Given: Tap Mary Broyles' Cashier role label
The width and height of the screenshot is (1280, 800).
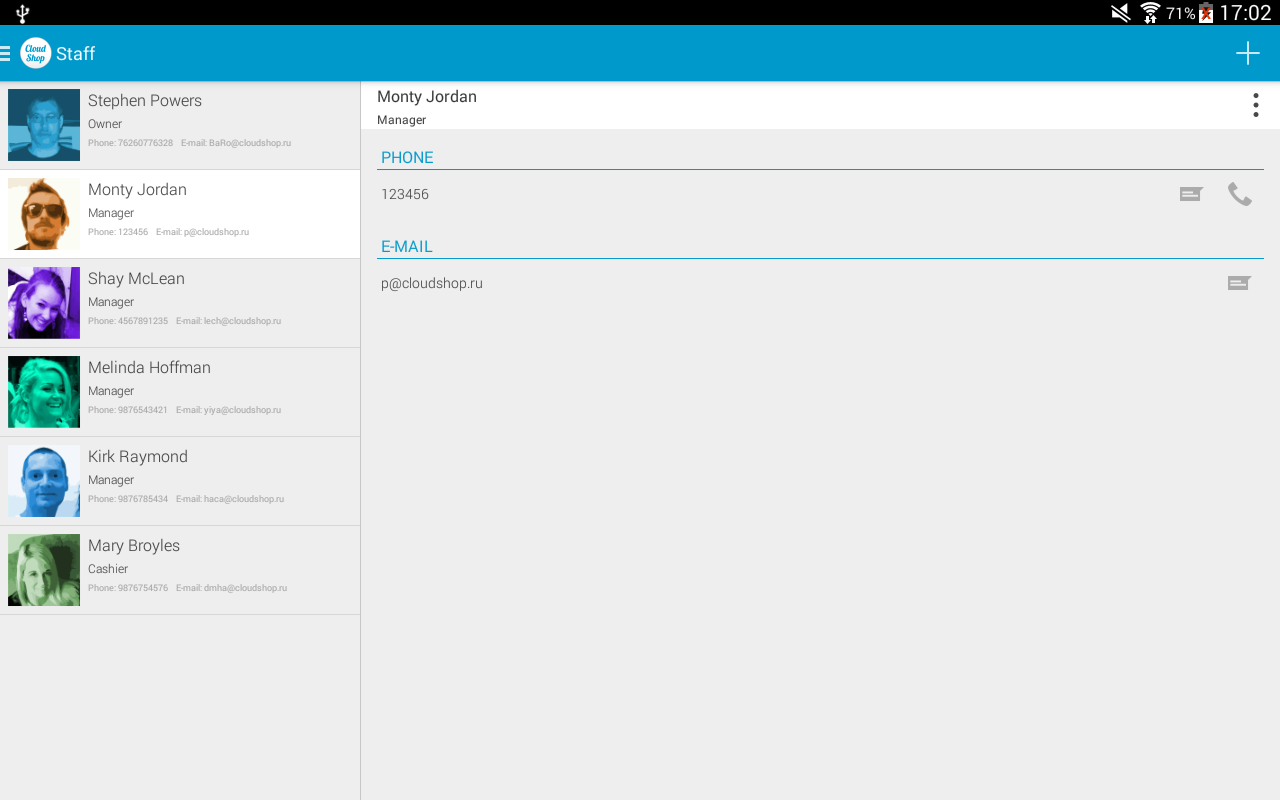Looking at the screenshot, I should tap(108, 568).
